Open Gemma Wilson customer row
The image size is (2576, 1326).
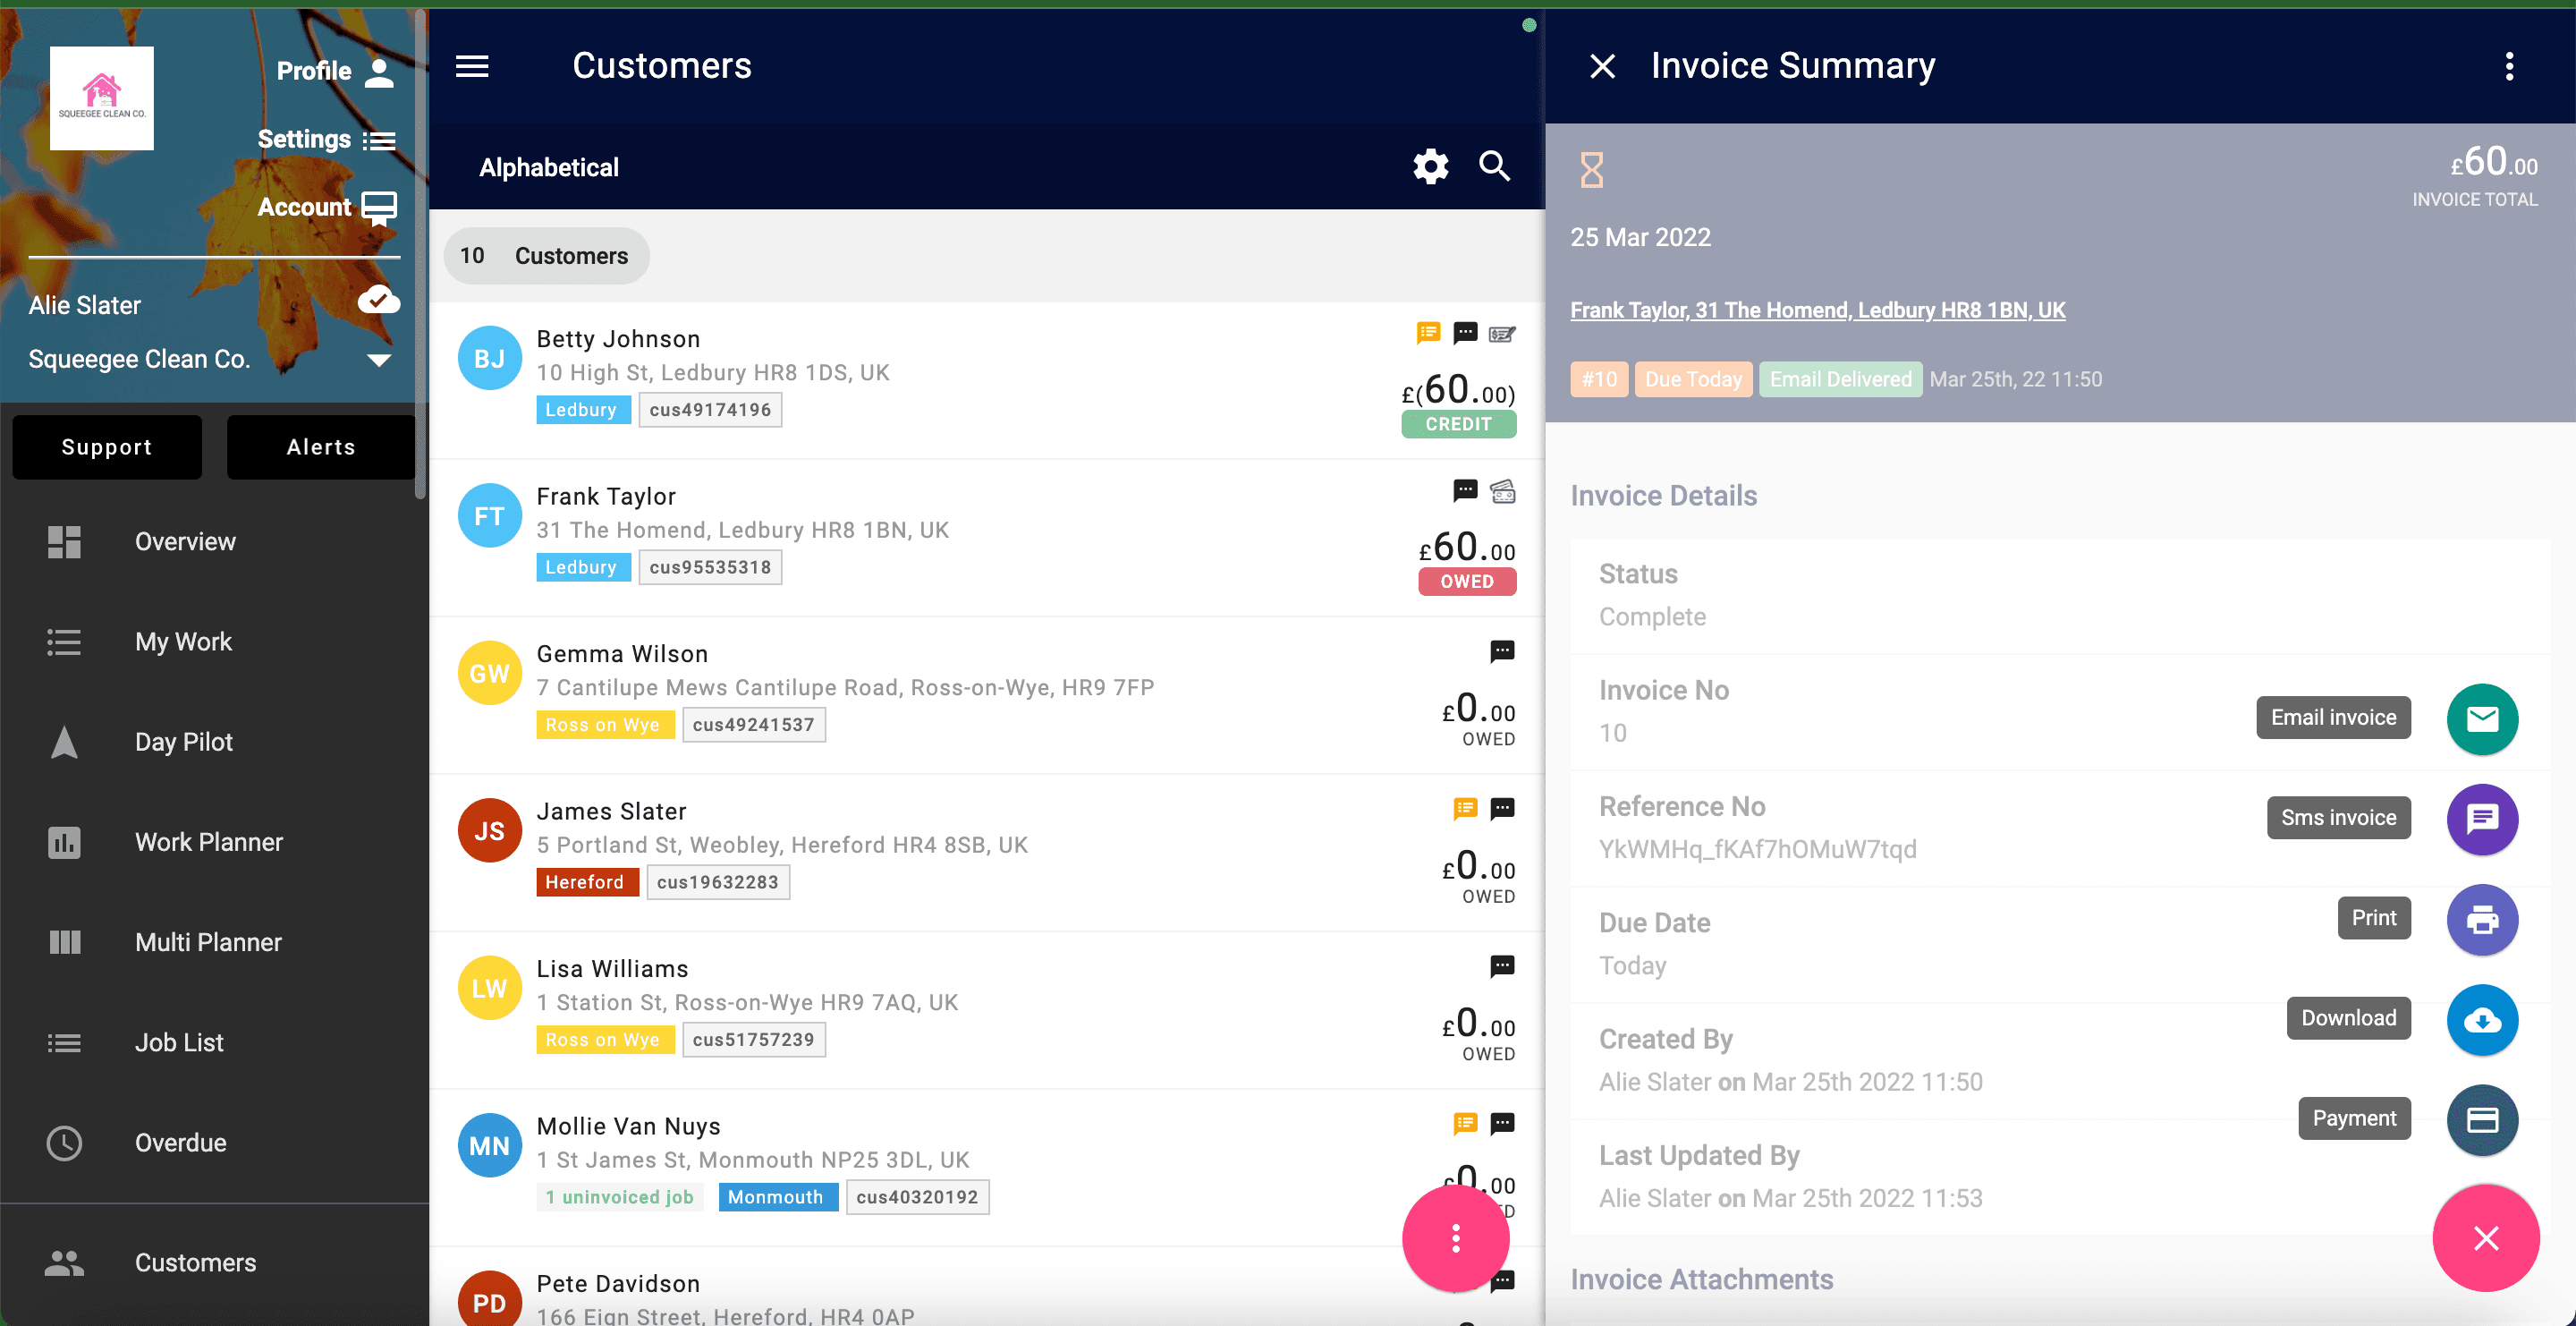[x=987, y=695]
